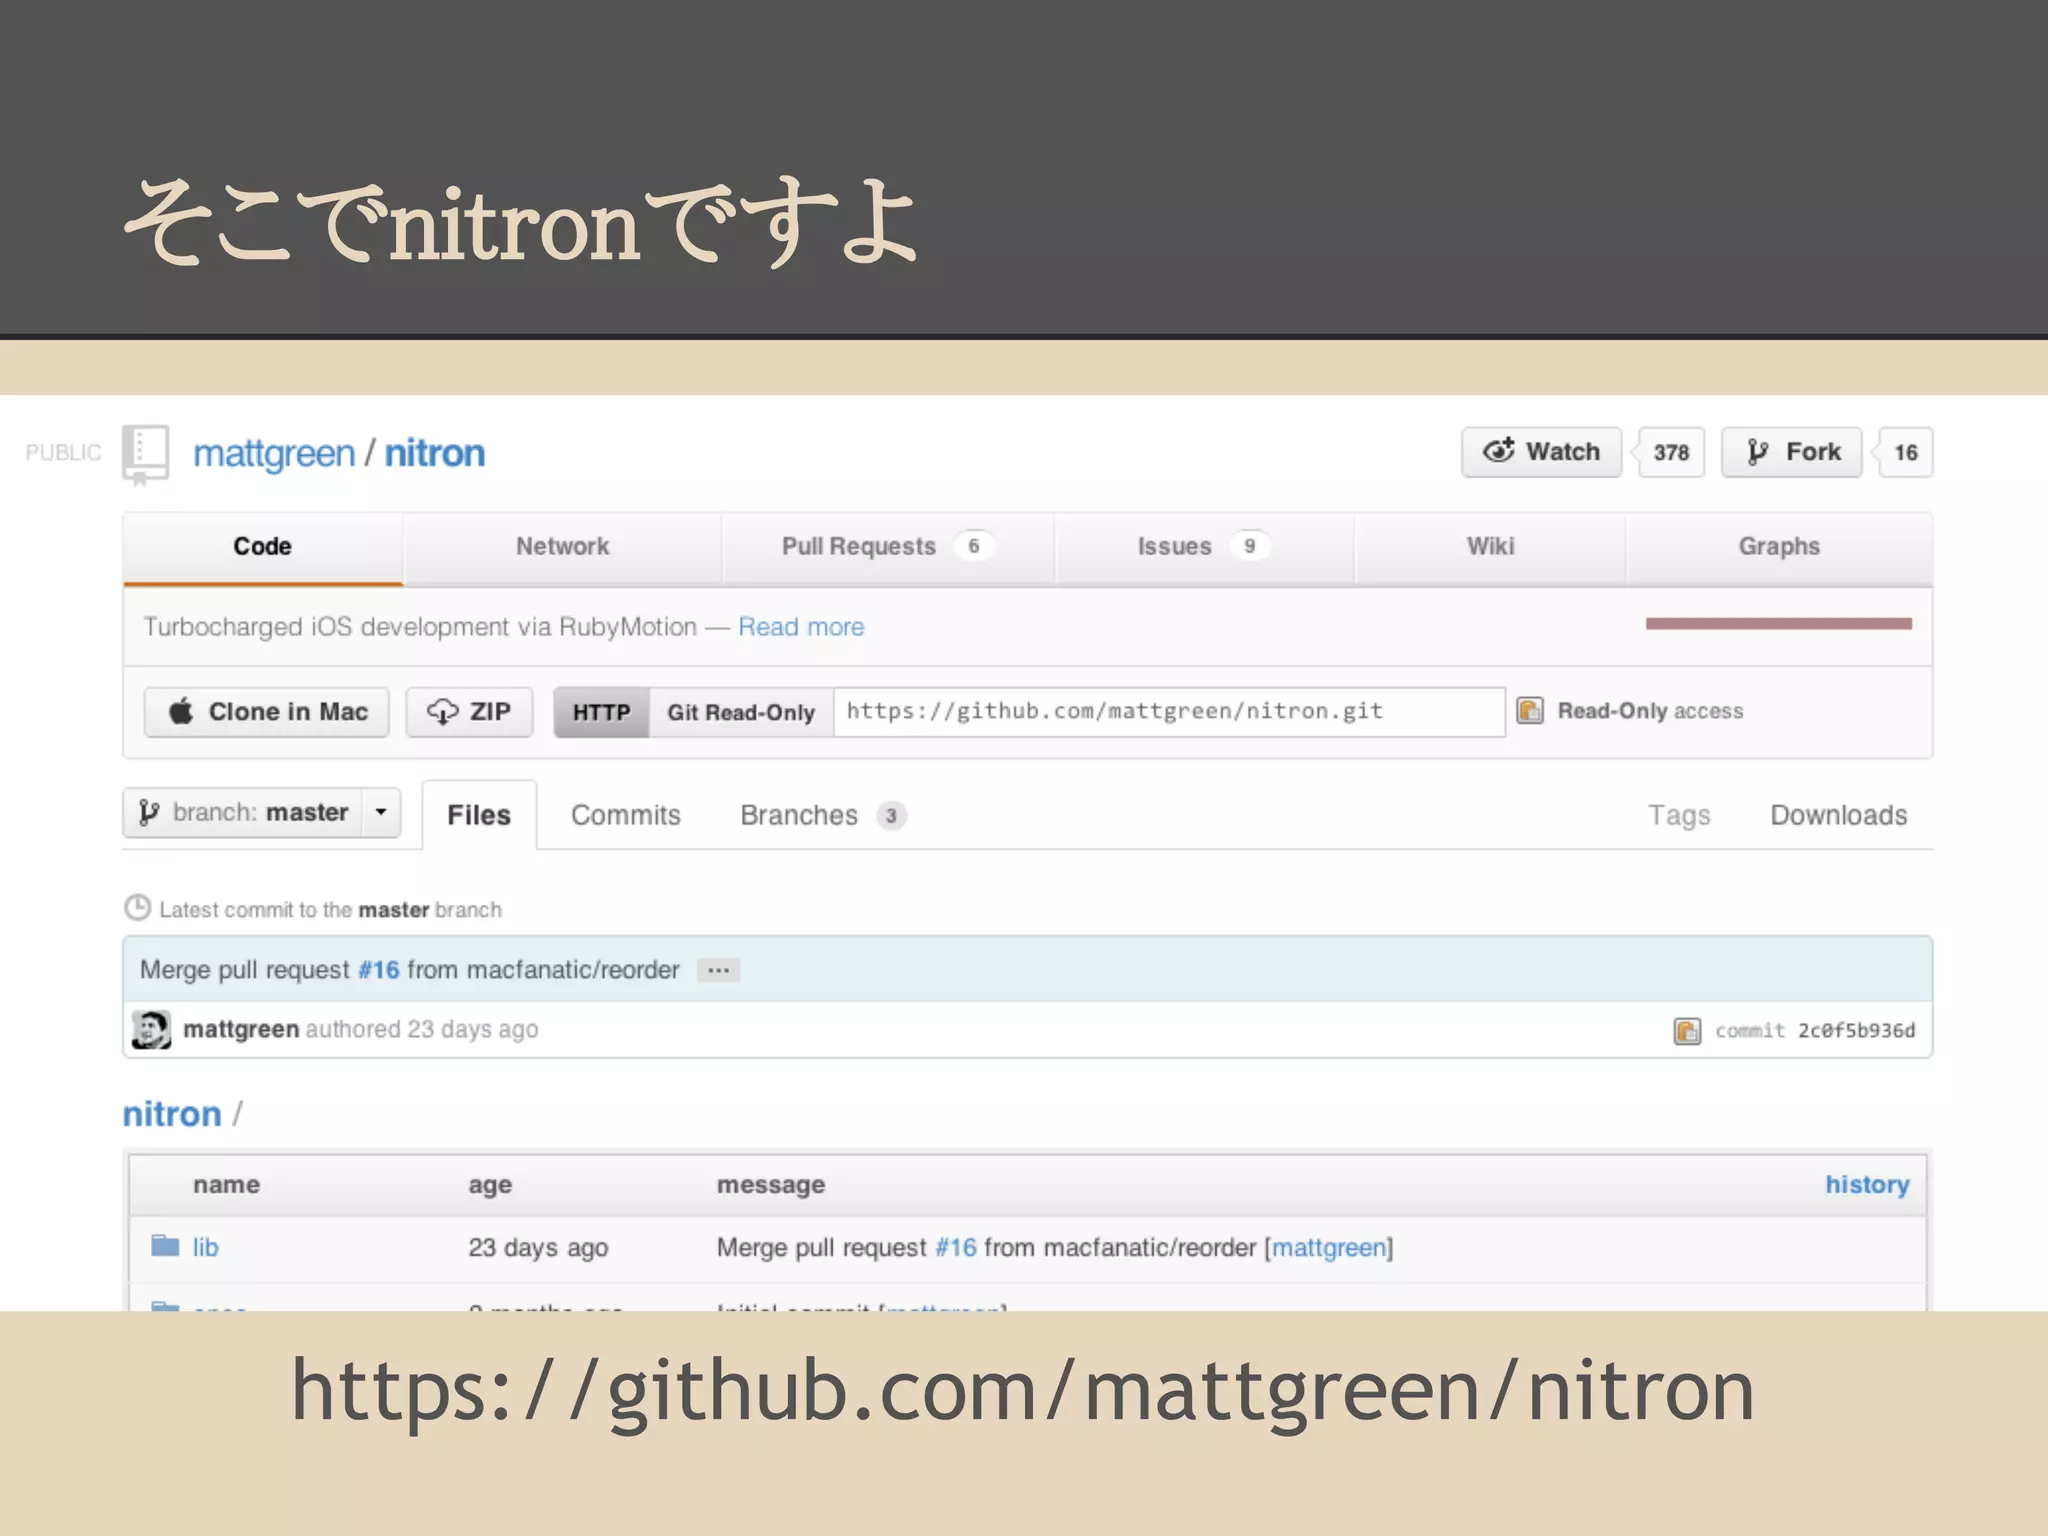Click the lib folder icon
The image size is (2048, 1536).
tap(165, 1245)
